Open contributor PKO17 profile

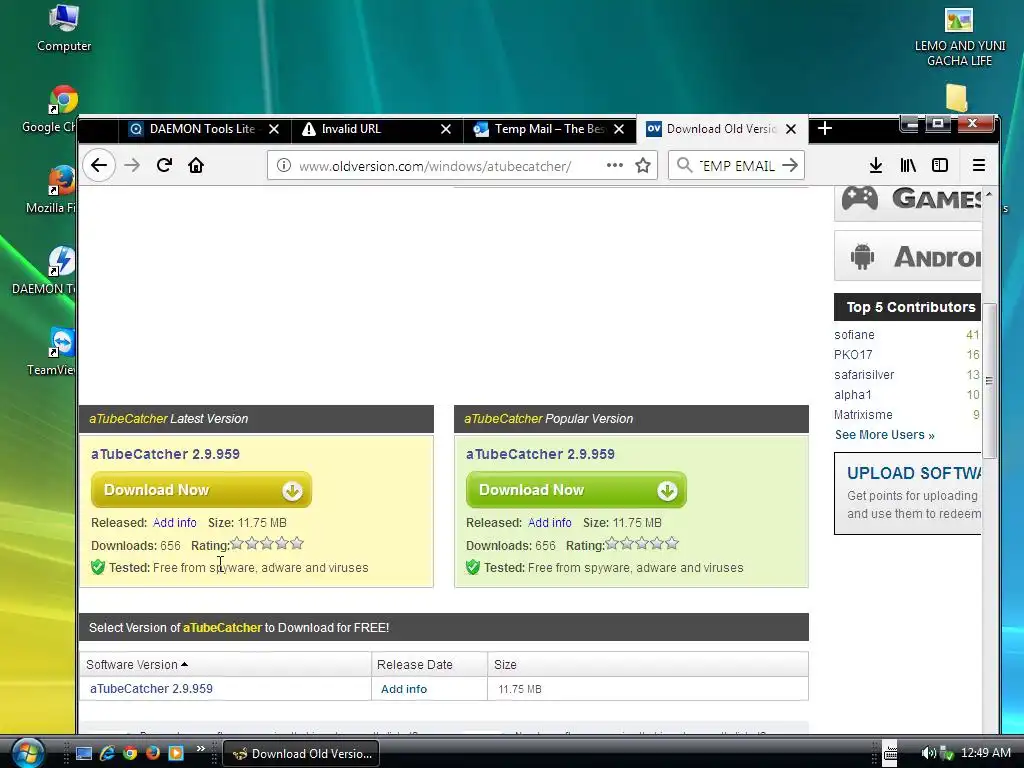pos(853,355)
